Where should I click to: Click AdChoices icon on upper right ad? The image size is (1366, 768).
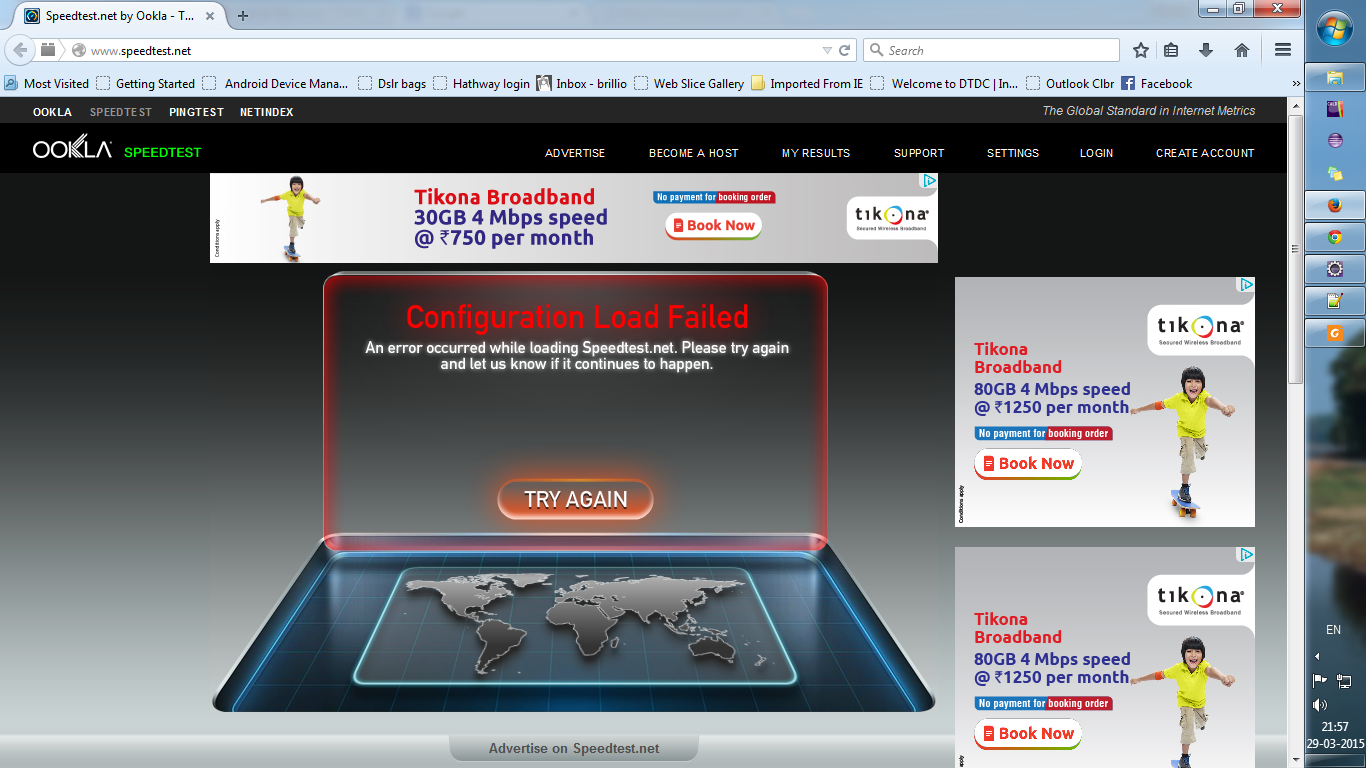pos(1246,285)
